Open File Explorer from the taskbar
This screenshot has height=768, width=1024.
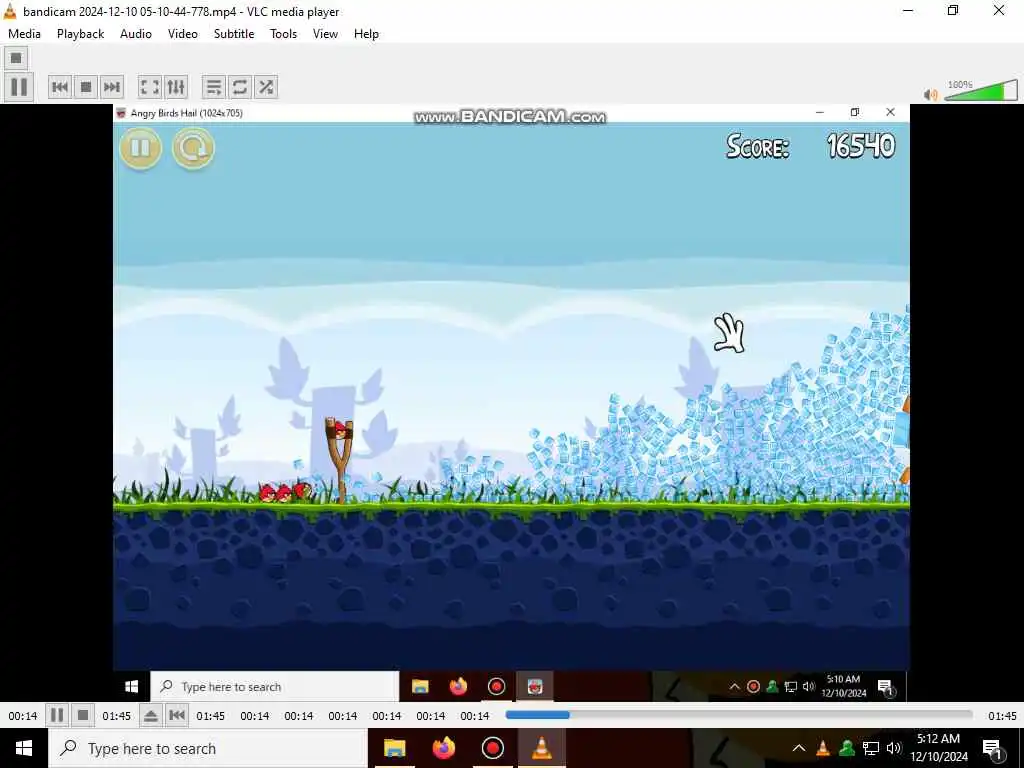pyautogui.click(x=394, y=748)
